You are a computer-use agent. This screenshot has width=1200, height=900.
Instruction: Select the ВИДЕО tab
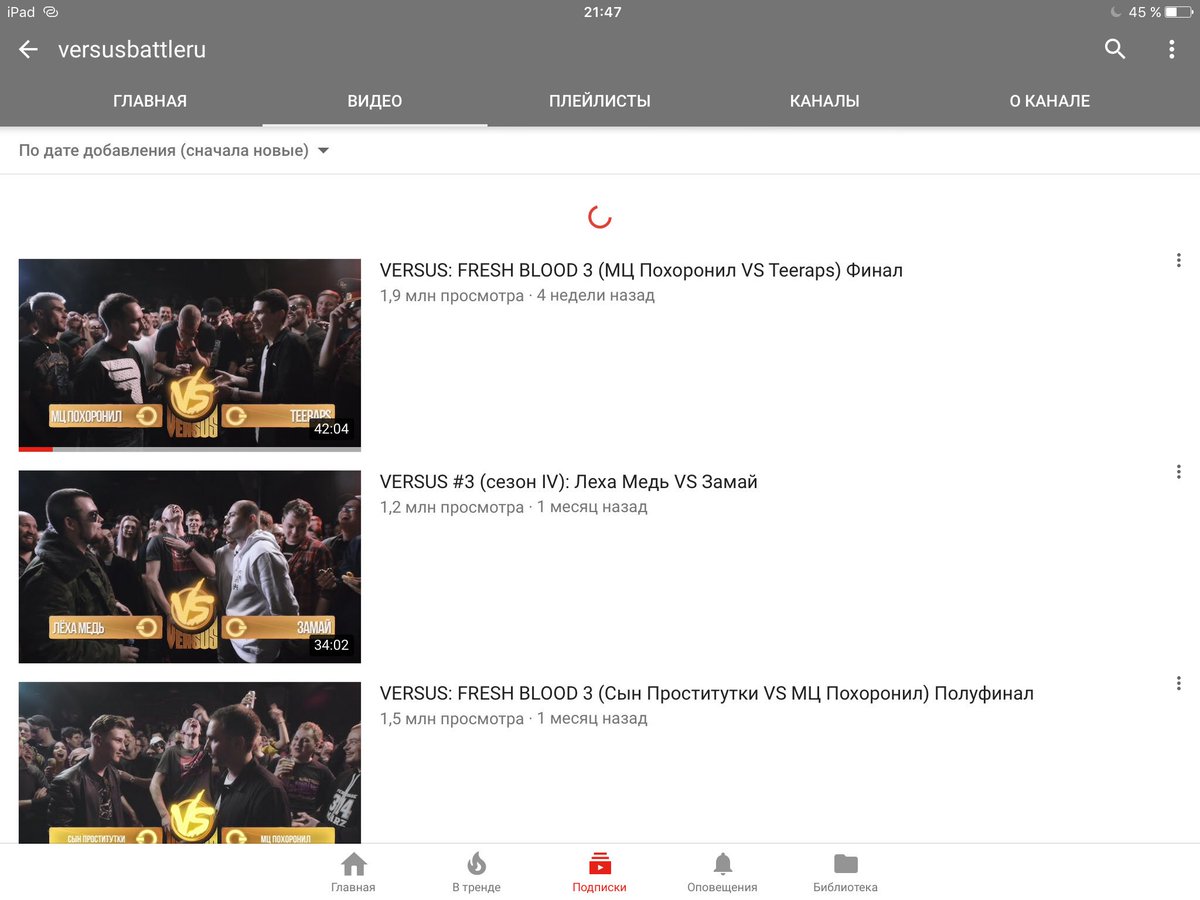coord(375,101)
